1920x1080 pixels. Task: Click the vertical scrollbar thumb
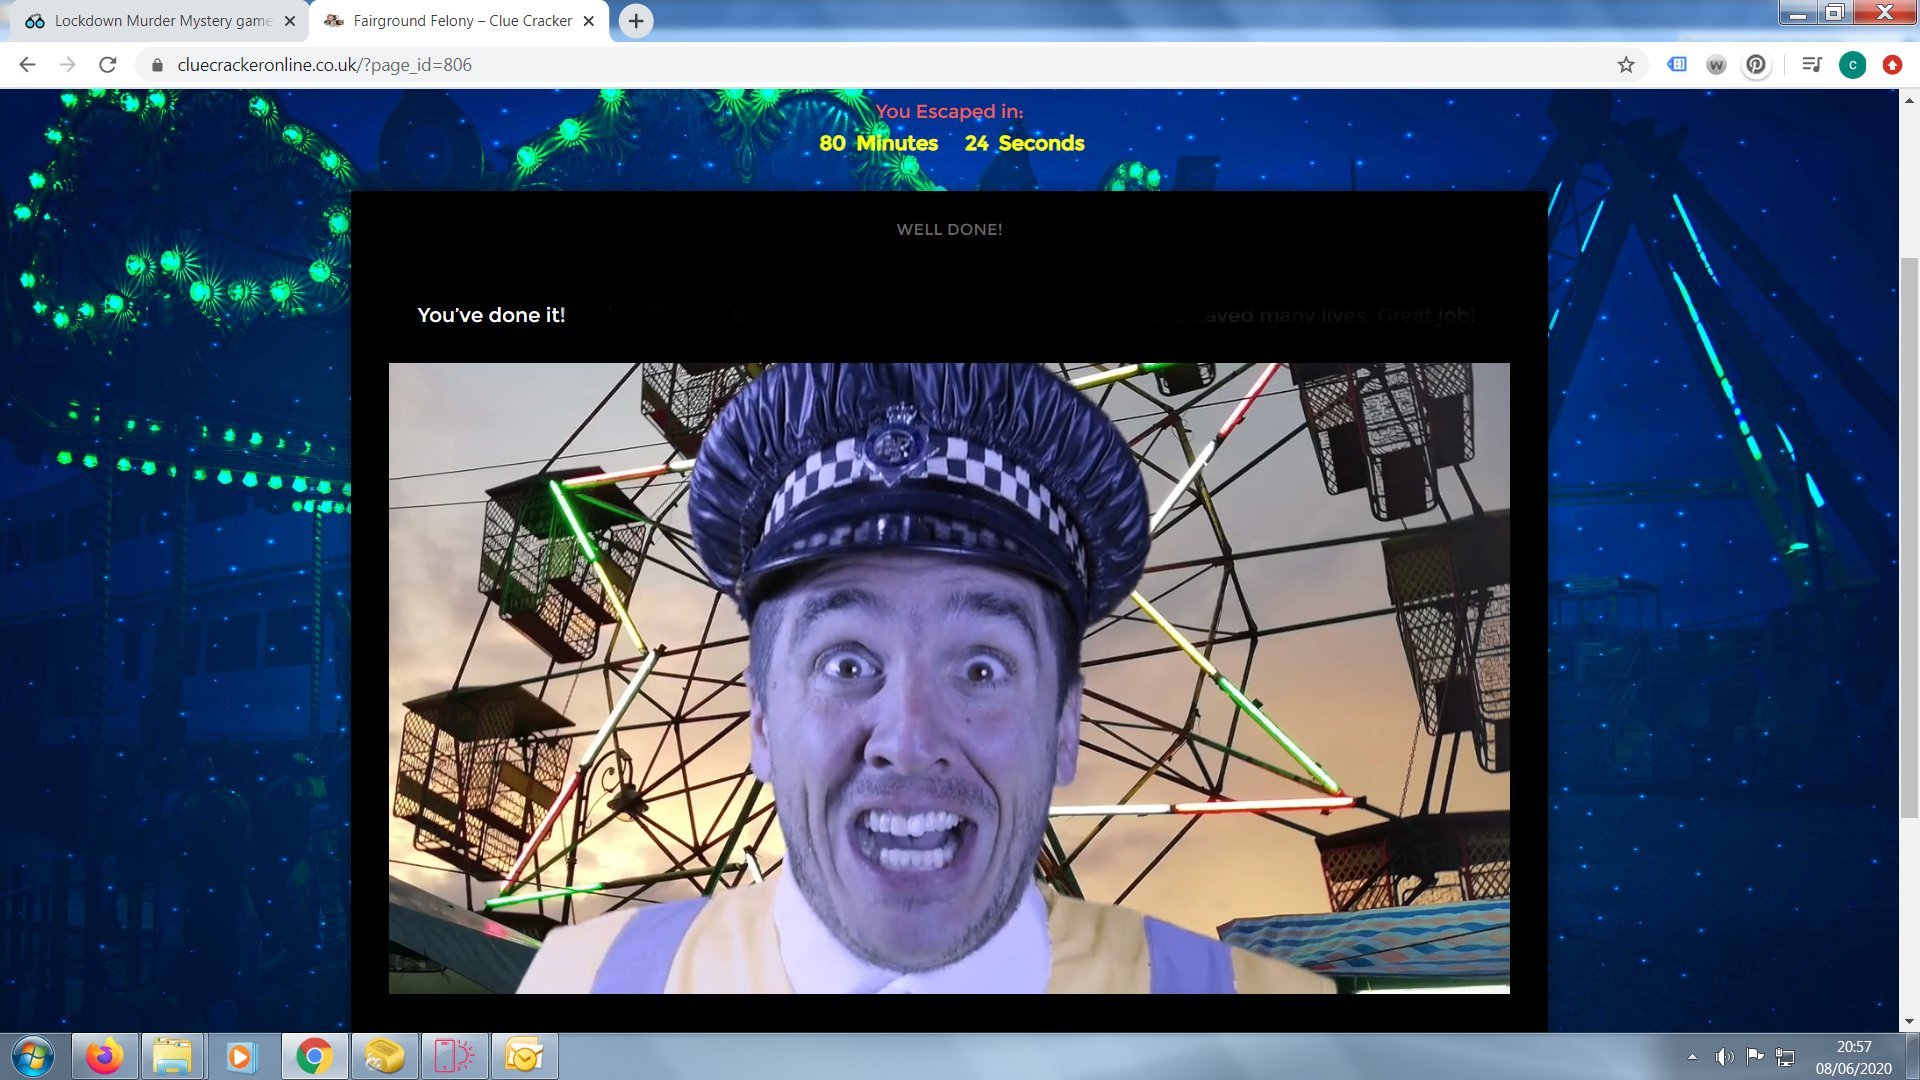[x=1909, y=538]
